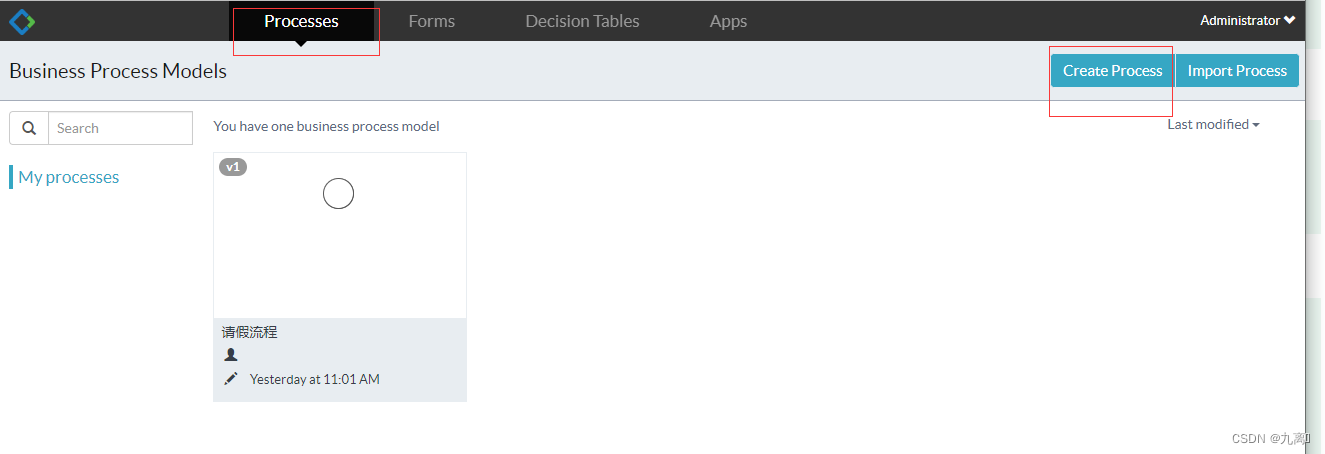This screenshot has height=454, width=1325.
Task: Click the search magnifier icon
Action: pyautogui.click(x=29, y=128)
